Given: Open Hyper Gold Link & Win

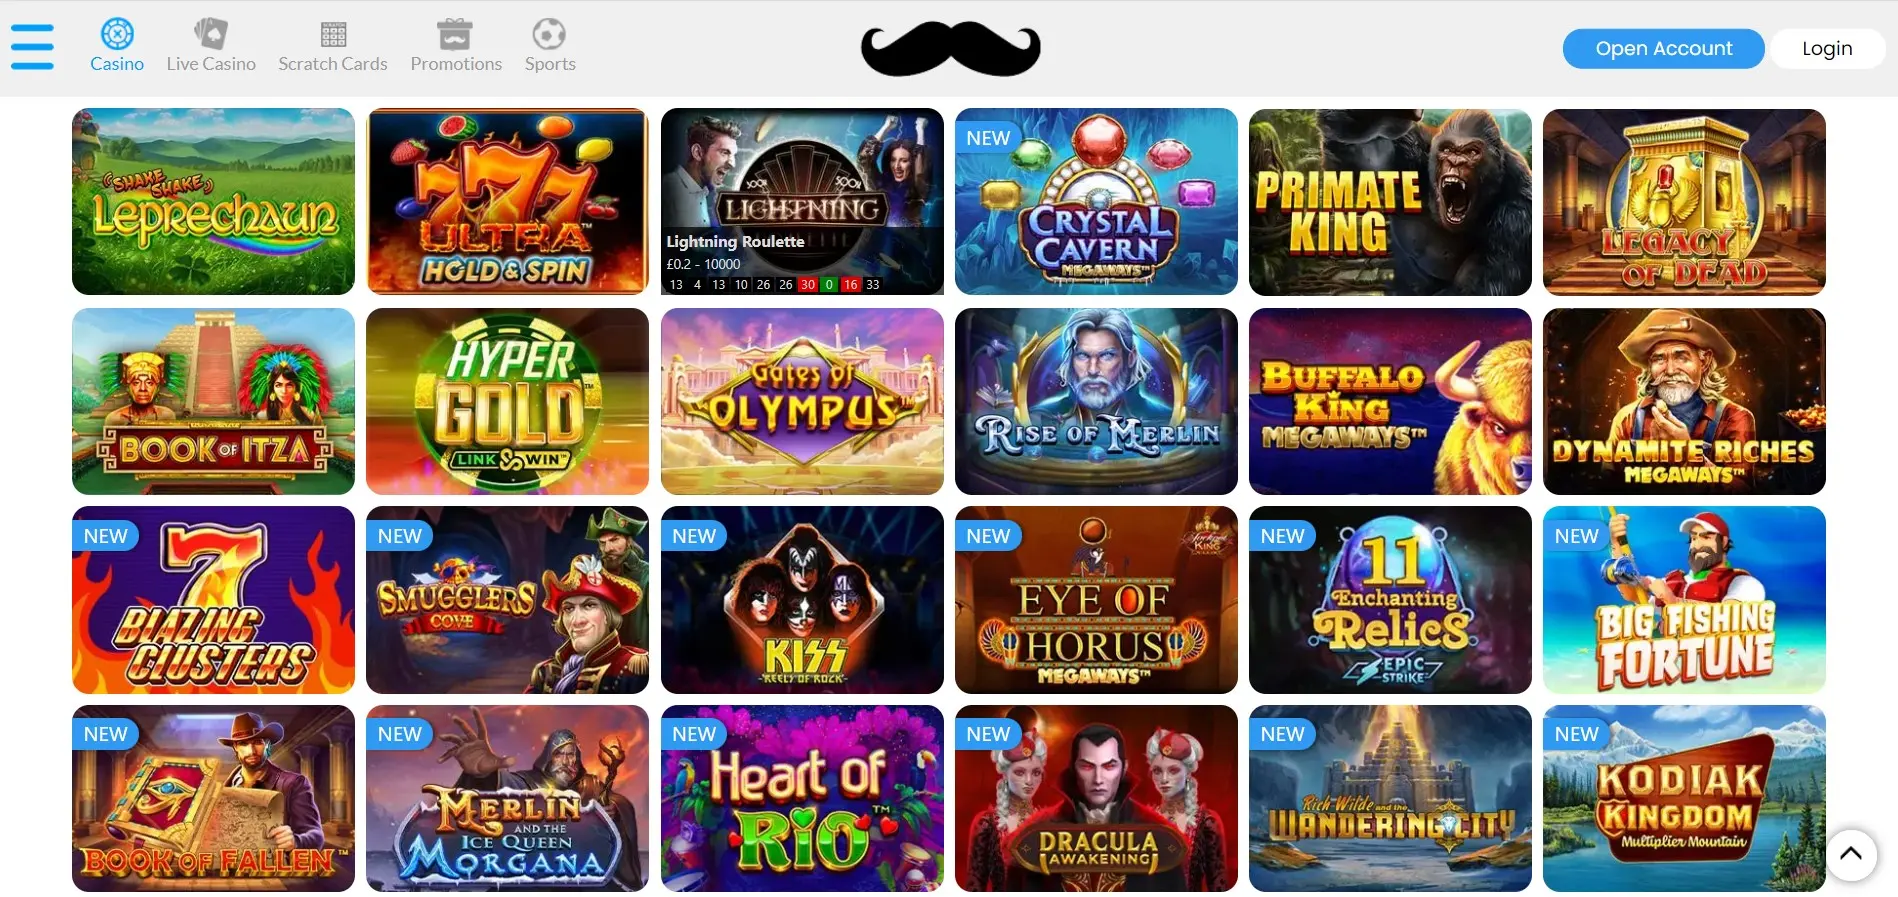Looking at the screenshot, I should pos(507,401).
